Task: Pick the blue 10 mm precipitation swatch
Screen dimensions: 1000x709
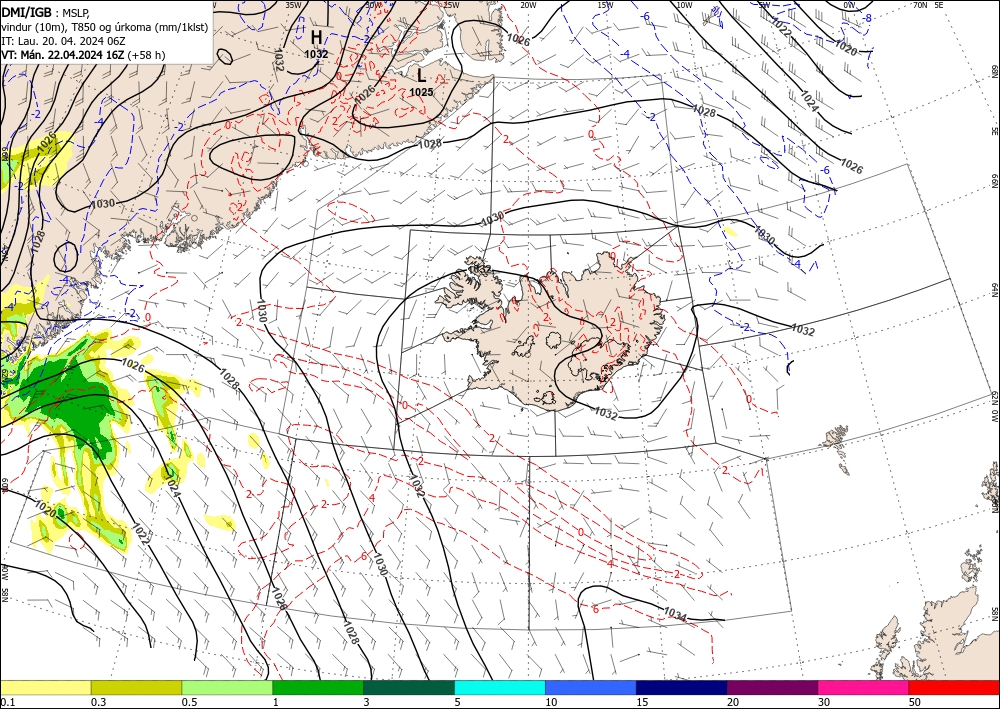Action: 591,687
